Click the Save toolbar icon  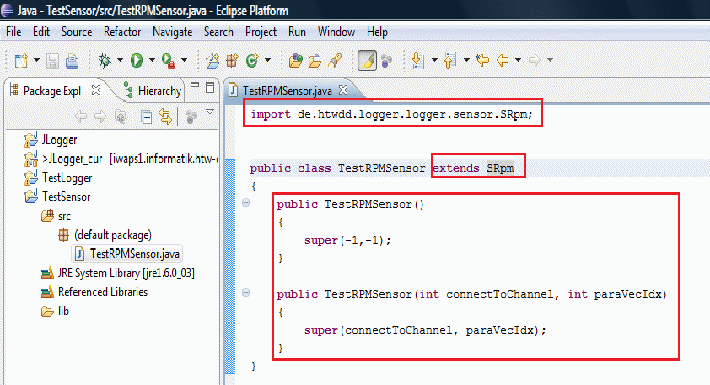click(x=52, y=61)
